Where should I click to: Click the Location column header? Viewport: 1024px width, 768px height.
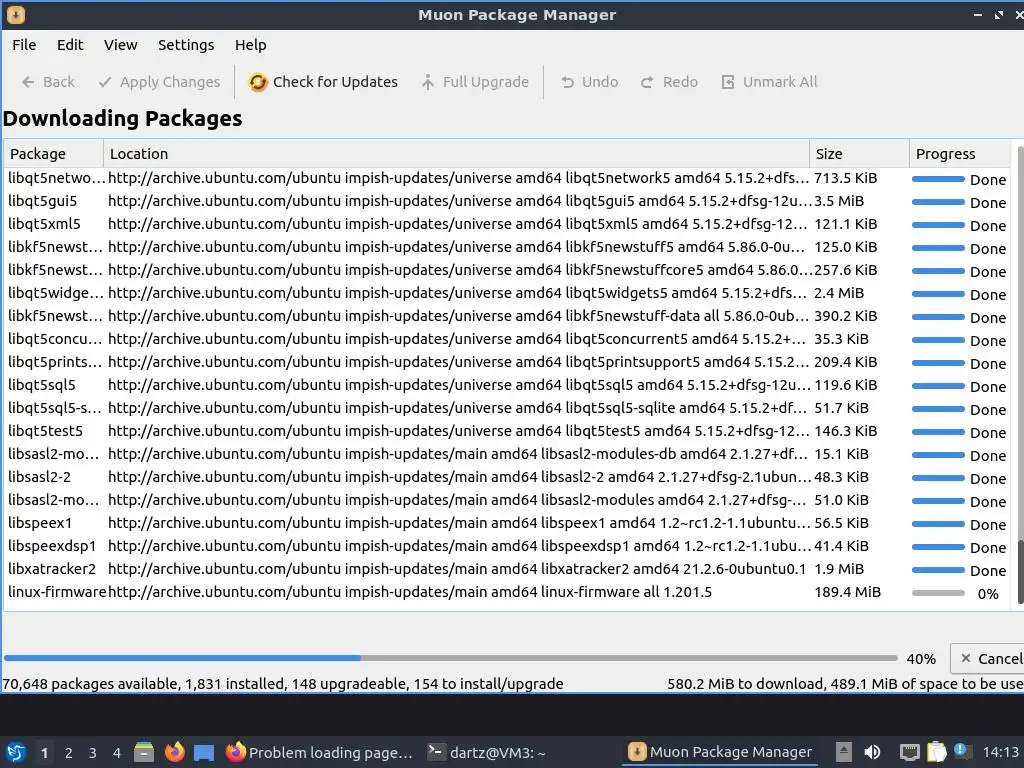point(456,153)
